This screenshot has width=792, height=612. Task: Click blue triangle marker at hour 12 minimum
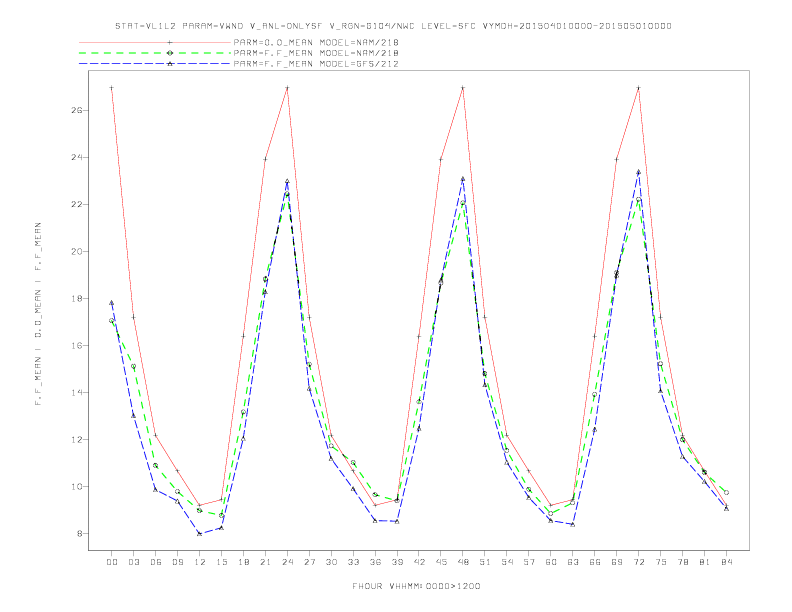tap(200, 534)
